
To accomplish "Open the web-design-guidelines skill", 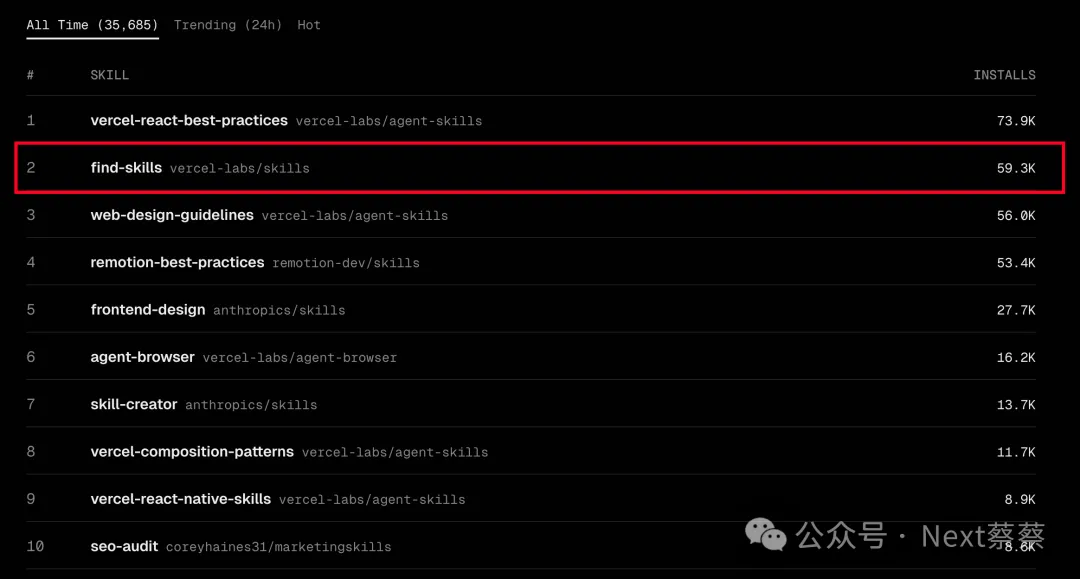I will tap(172, 215).
